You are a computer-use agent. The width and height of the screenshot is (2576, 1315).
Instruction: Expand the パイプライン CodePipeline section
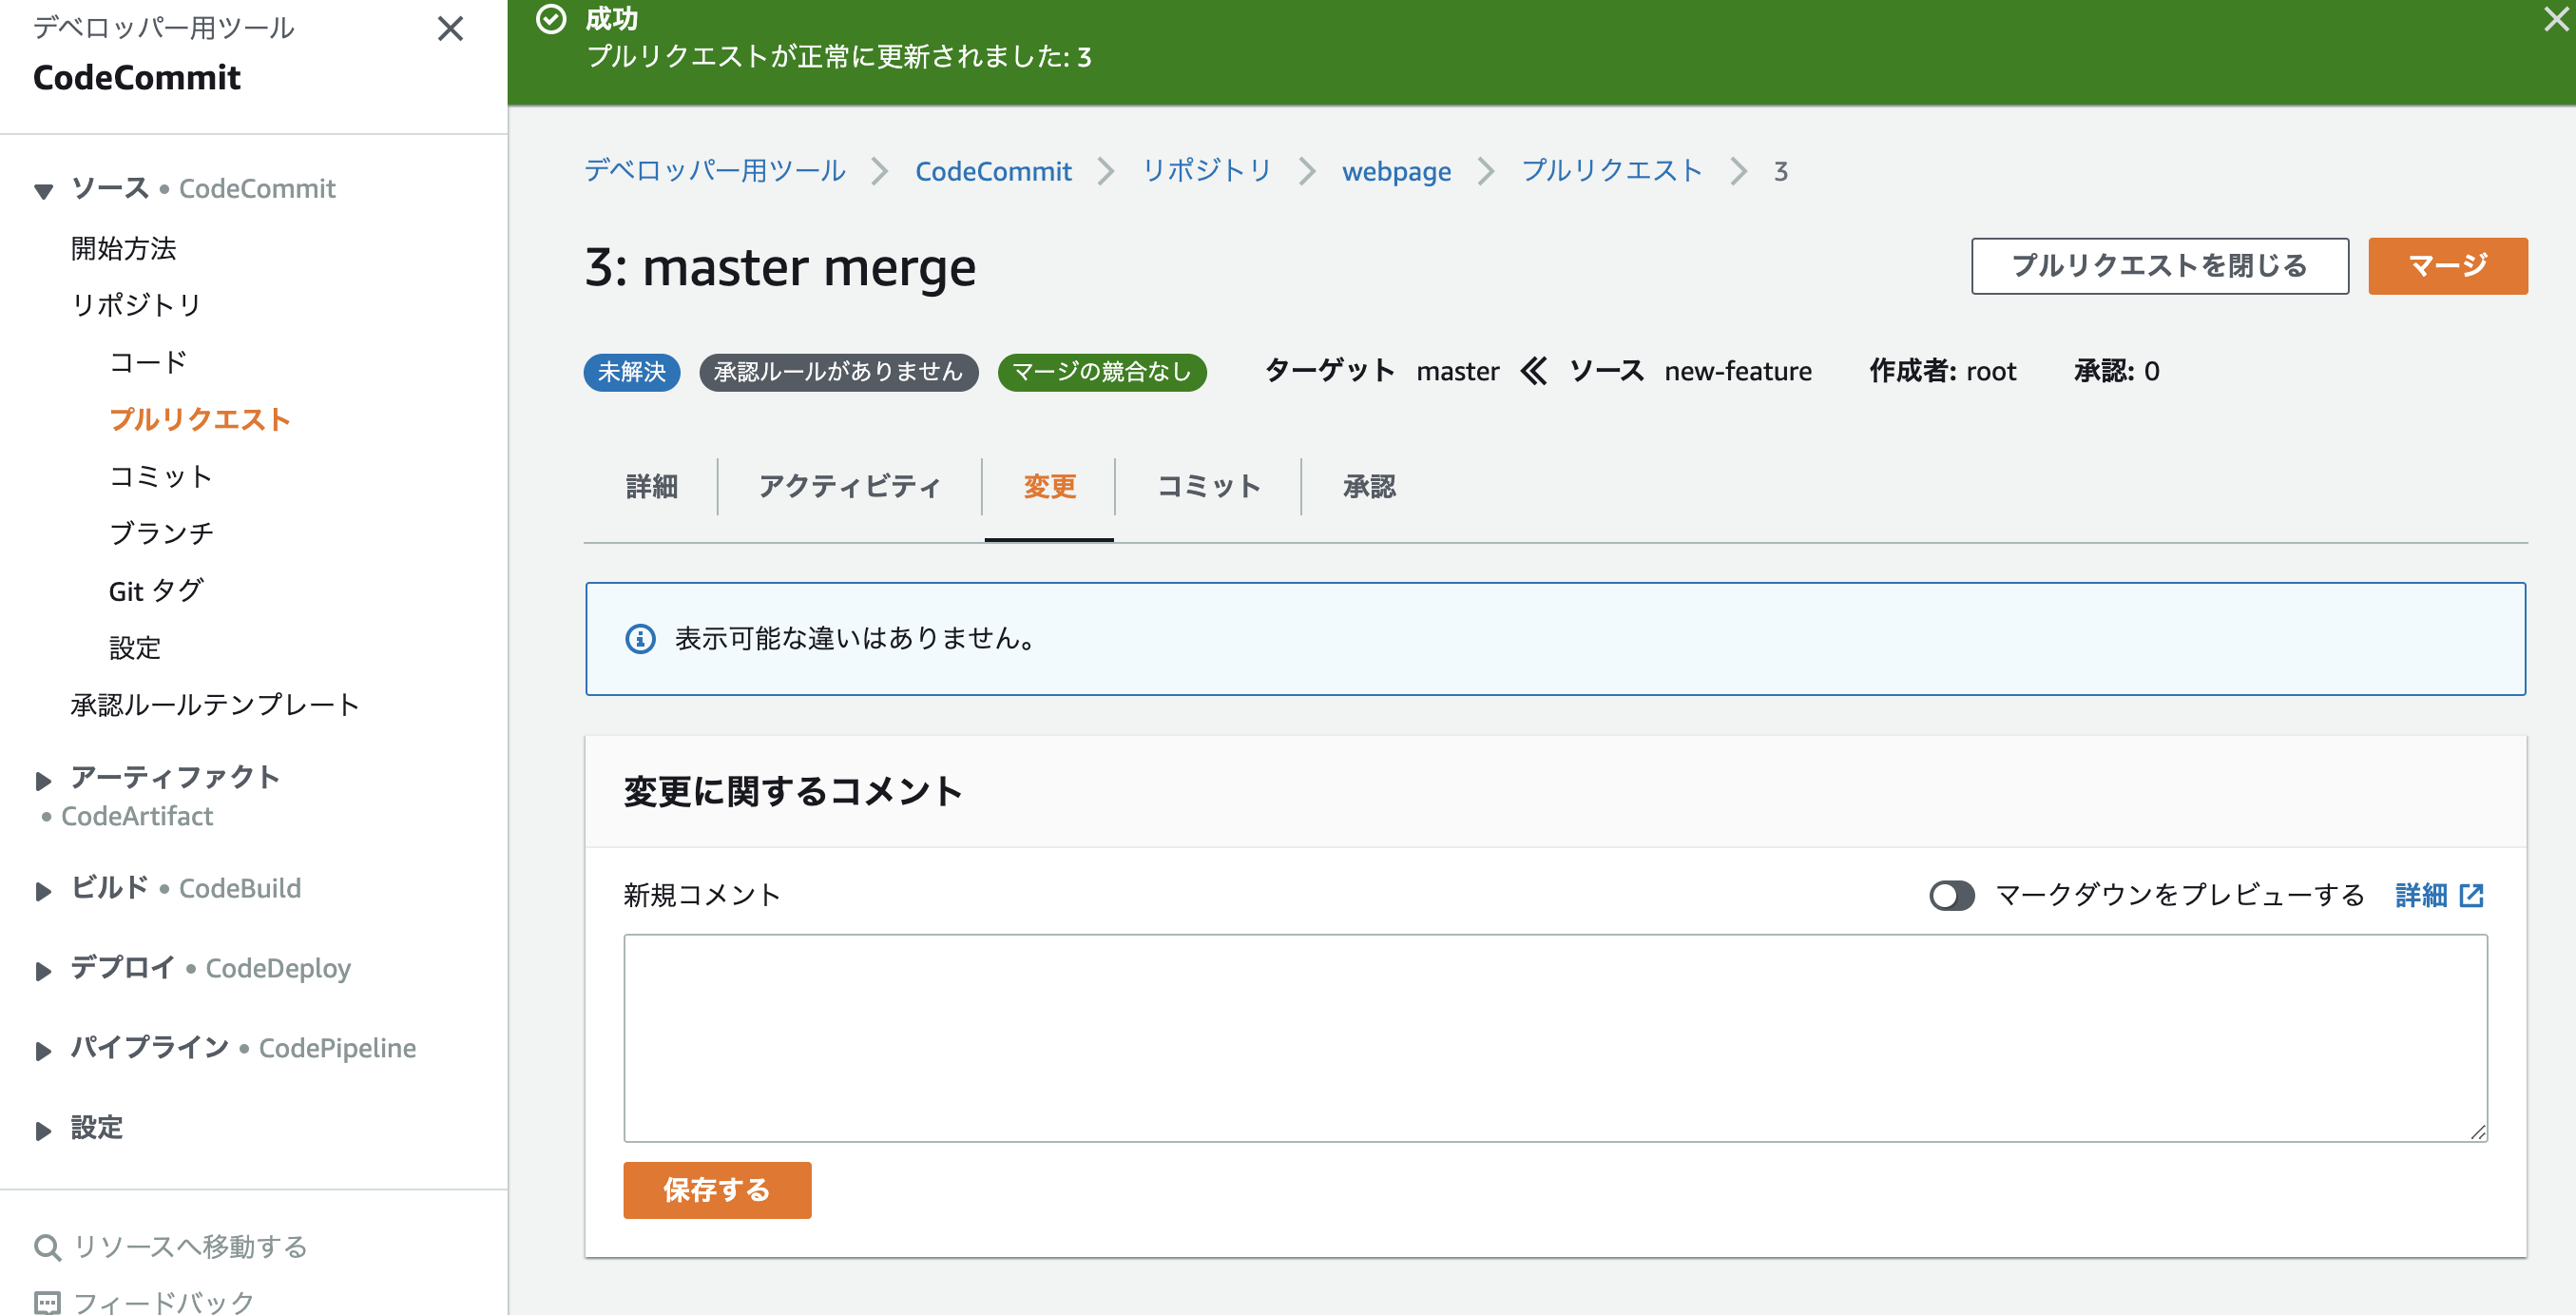(43, 1051)
